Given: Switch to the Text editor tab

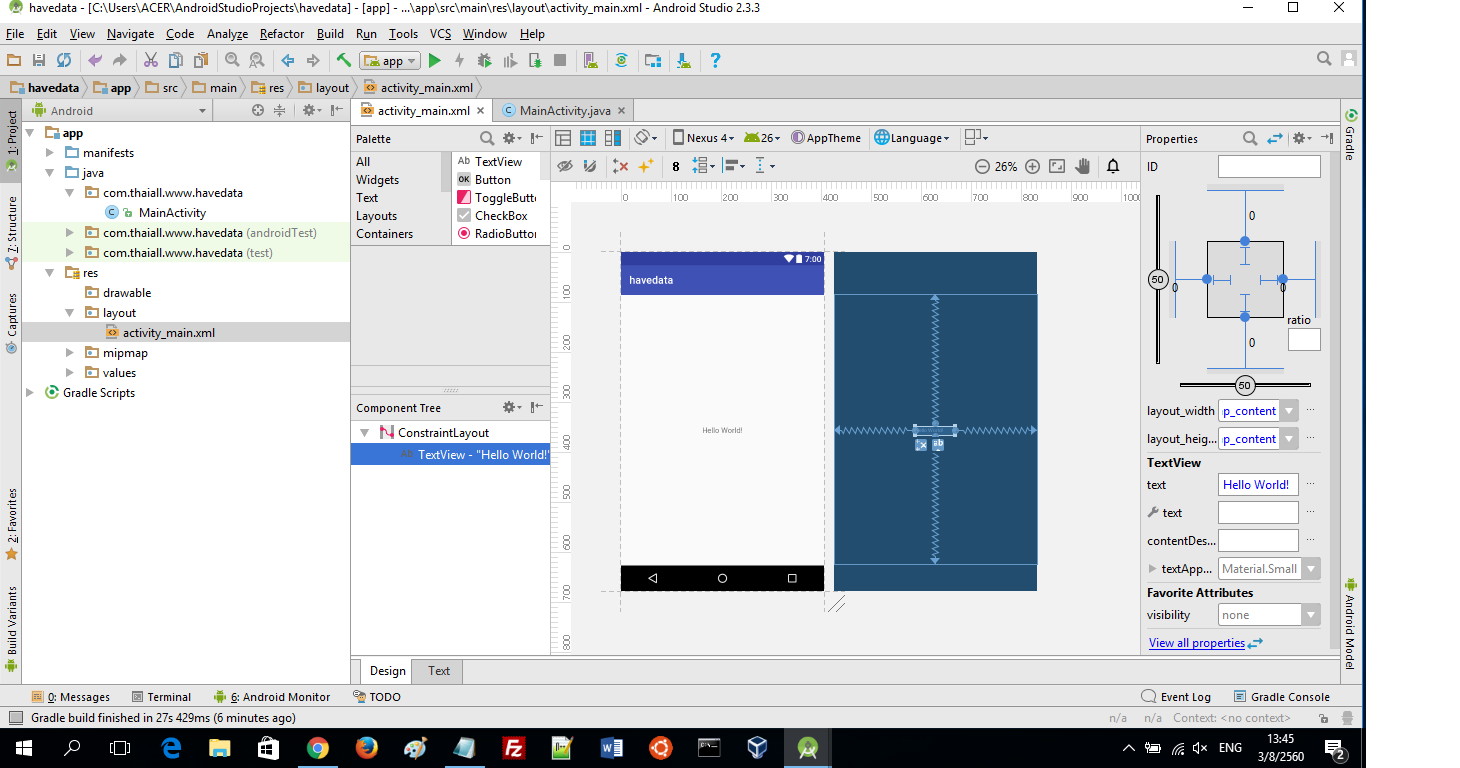Looking at the screenshot, I should click(439, 671).
